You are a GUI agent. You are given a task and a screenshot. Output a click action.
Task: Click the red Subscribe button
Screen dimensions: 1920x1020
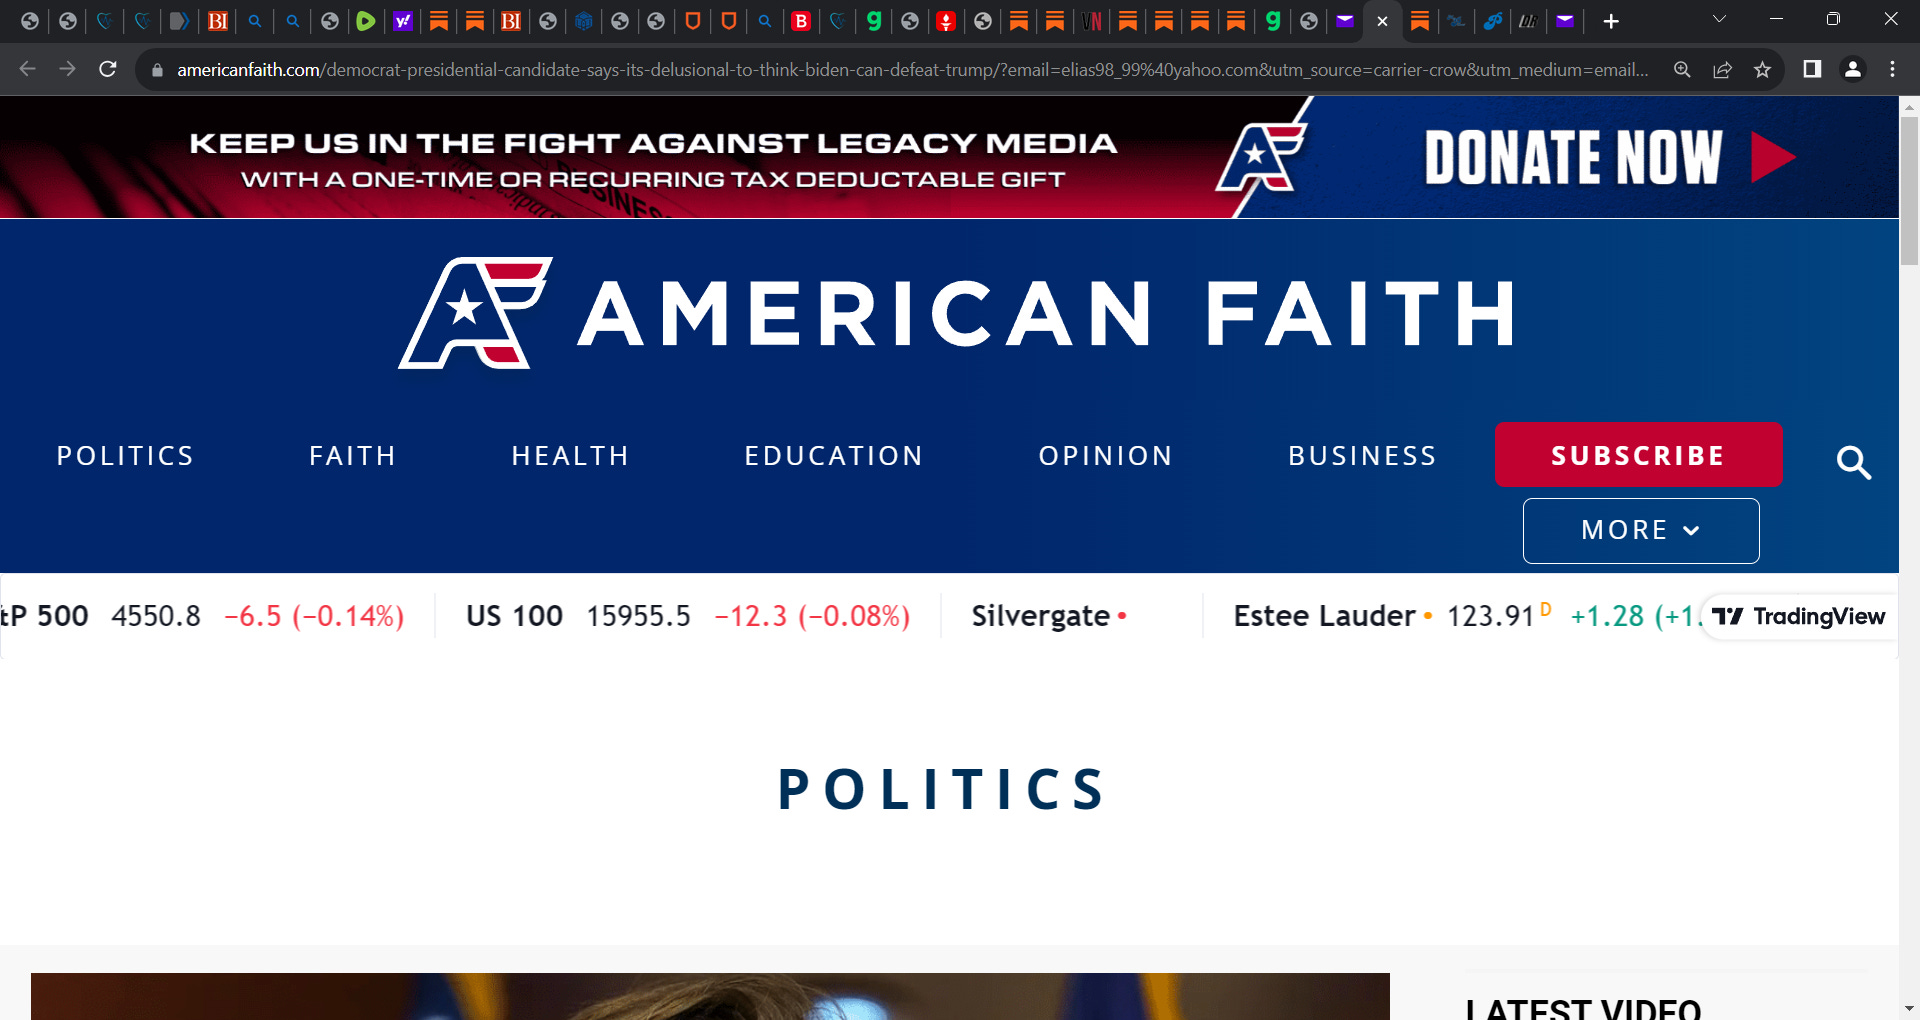point(1638,455)
